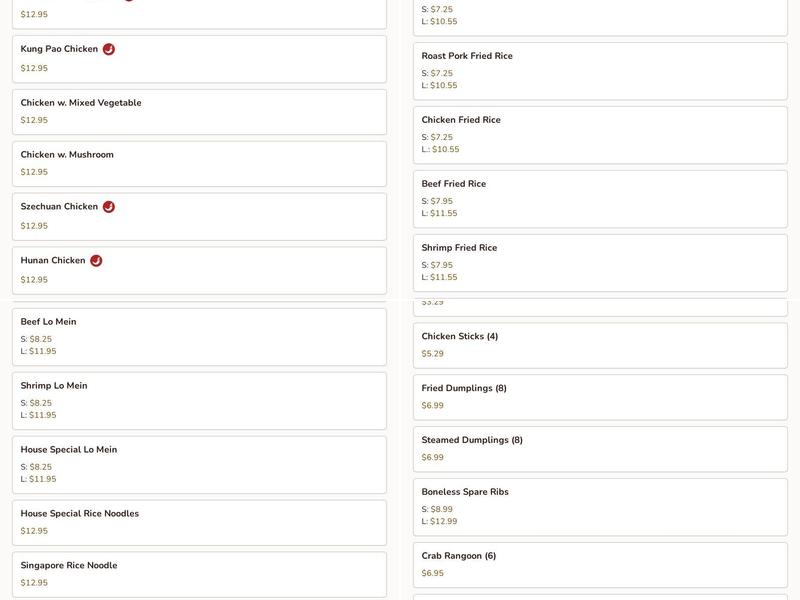The width and height of the screenshot is (800, 600).
Task: Select Beef Fried Rice item
Action: (600, 198)
